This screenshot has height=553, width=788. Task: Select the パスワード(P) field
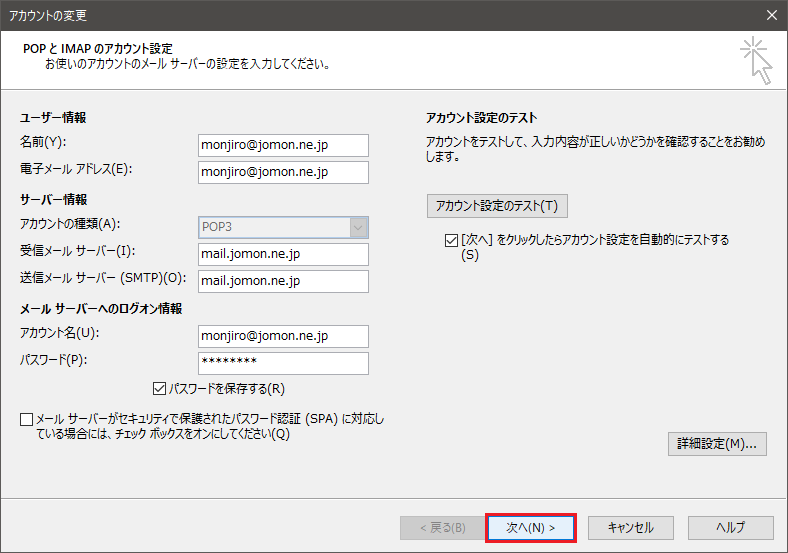tap(283, 363)
